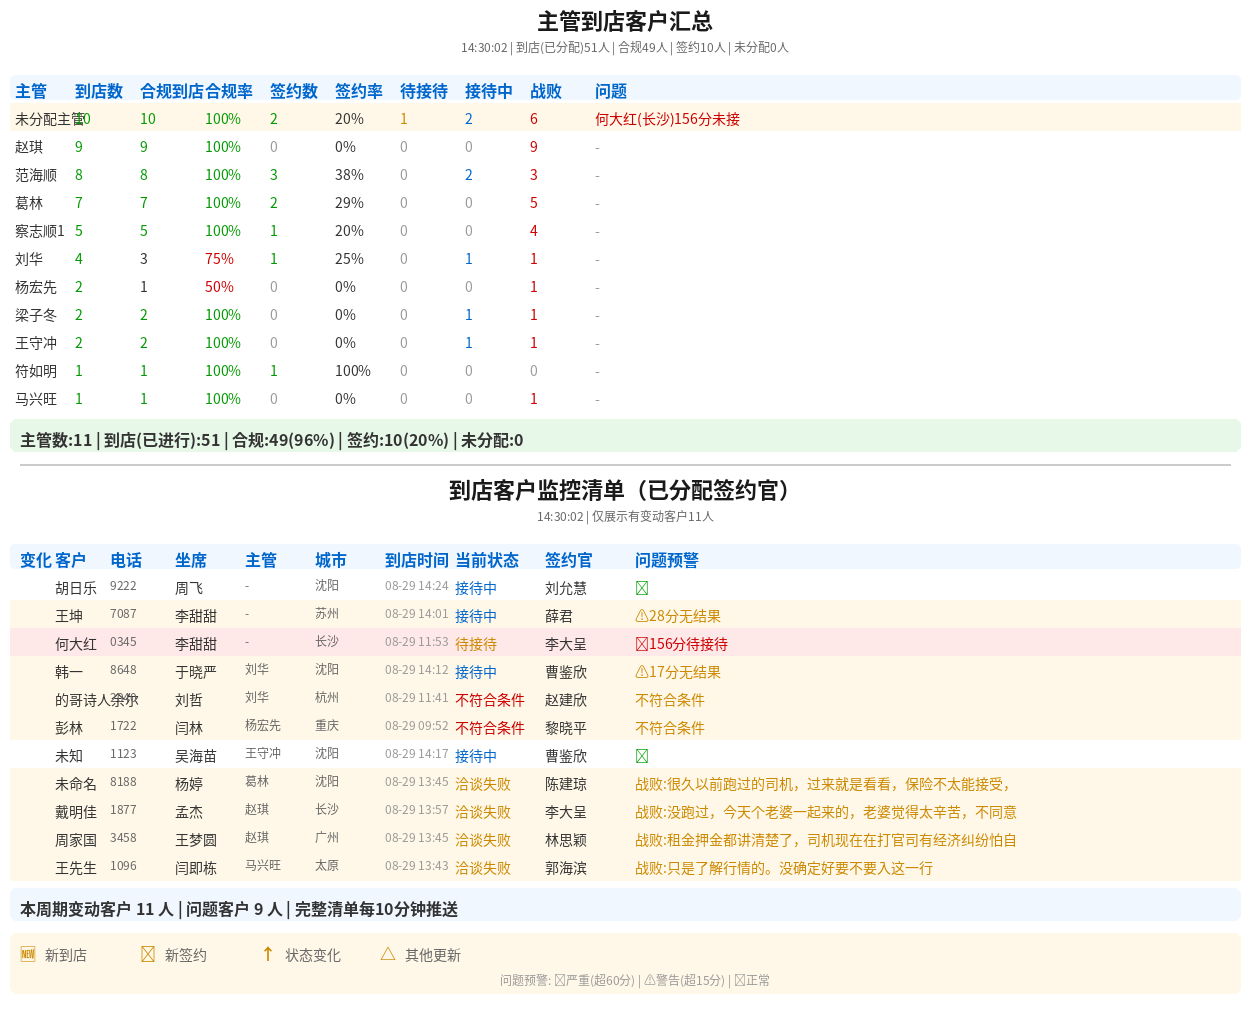This screenshot has width=1250, height=1036.
Task: Click customer name 何大红 in monitoring list
Action: click(76, 644)
